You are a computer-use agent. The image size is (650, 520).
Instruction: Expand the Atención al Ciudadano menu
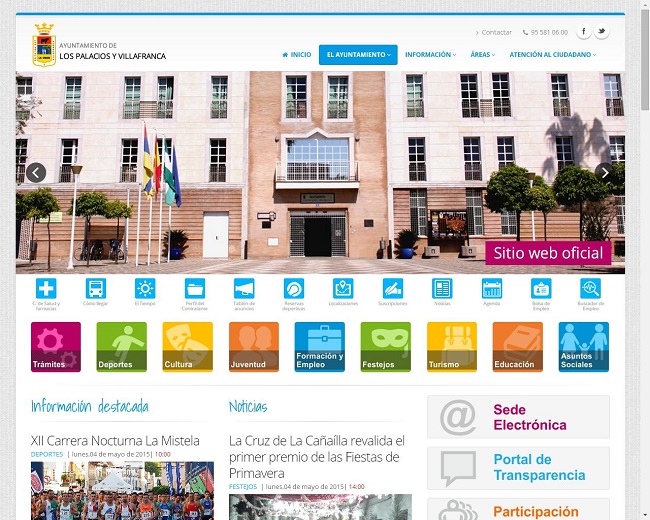pos(553,55)
